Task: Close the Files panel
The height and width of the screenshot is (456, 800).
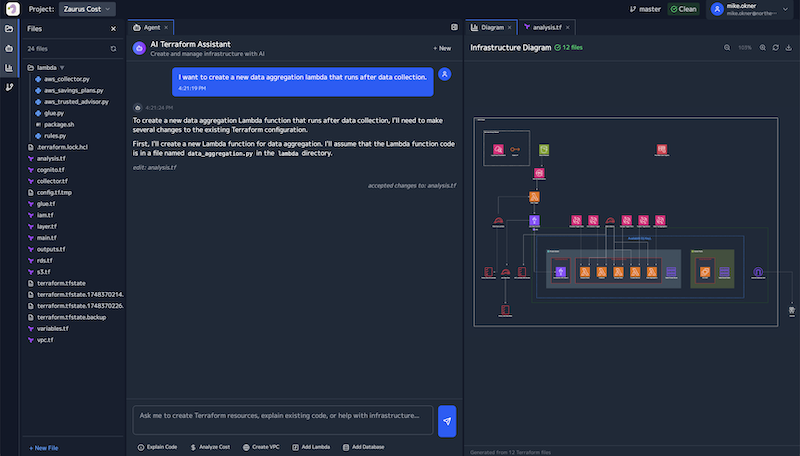Action: pyautogui.click(x=113, y=29)
